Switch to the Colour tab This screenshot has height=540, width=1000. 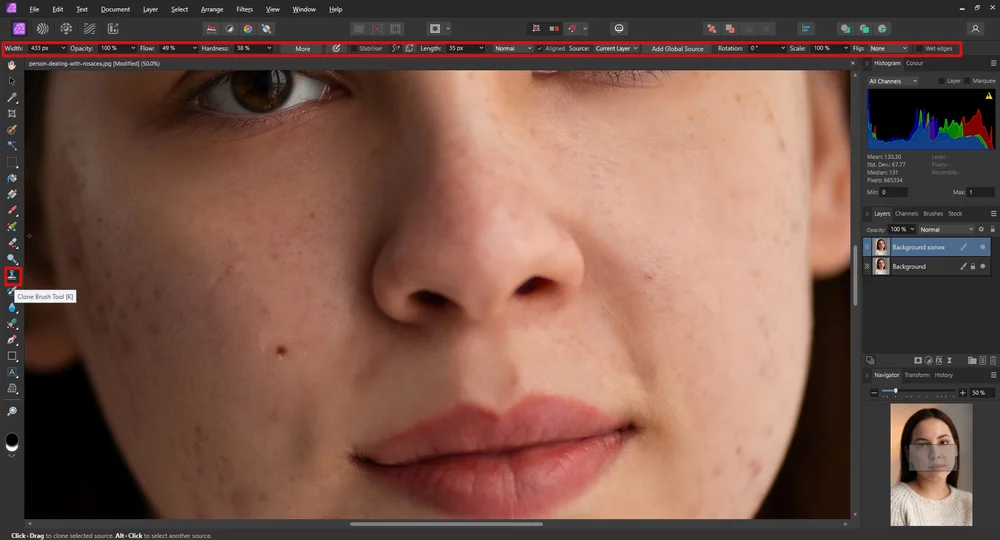pyautogui.click(x=915, y=63)
